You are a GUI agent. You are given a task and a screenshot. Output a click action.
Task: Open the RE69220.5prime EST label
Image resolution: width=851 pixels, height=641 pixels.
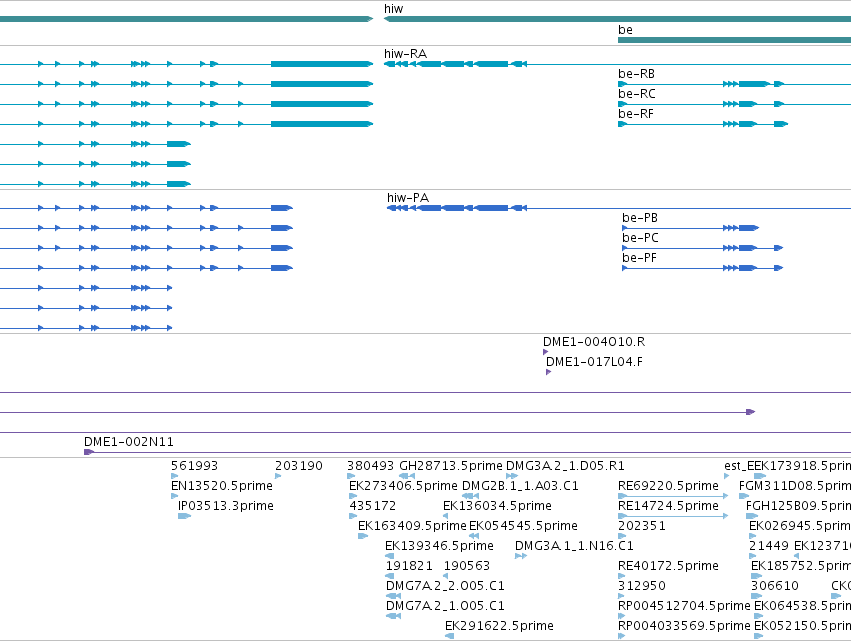tap(668, 486)
